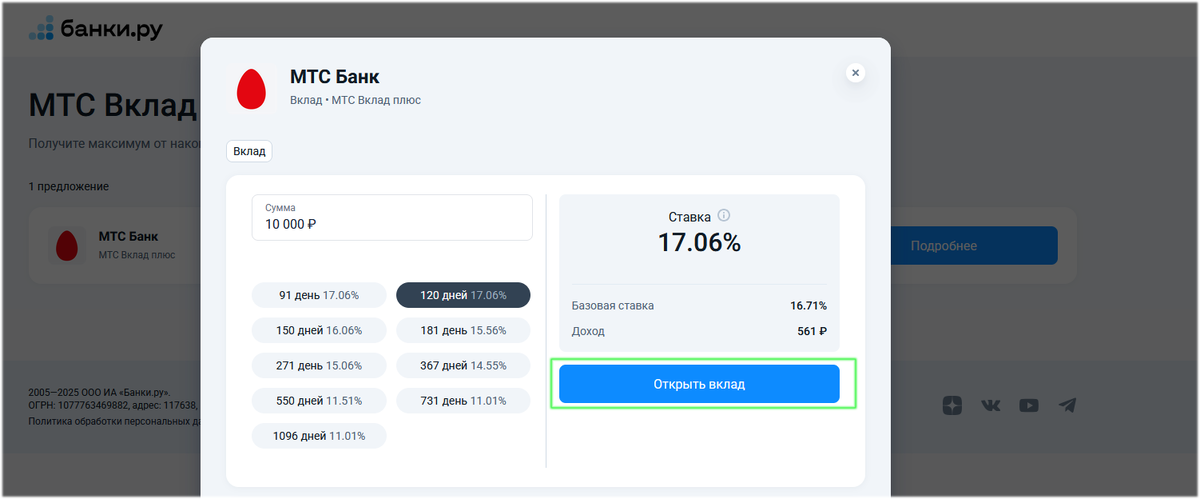This screenshot has height=499, width=1200.
Task: Select the 731 день 11.01% term
Action: 463,400
